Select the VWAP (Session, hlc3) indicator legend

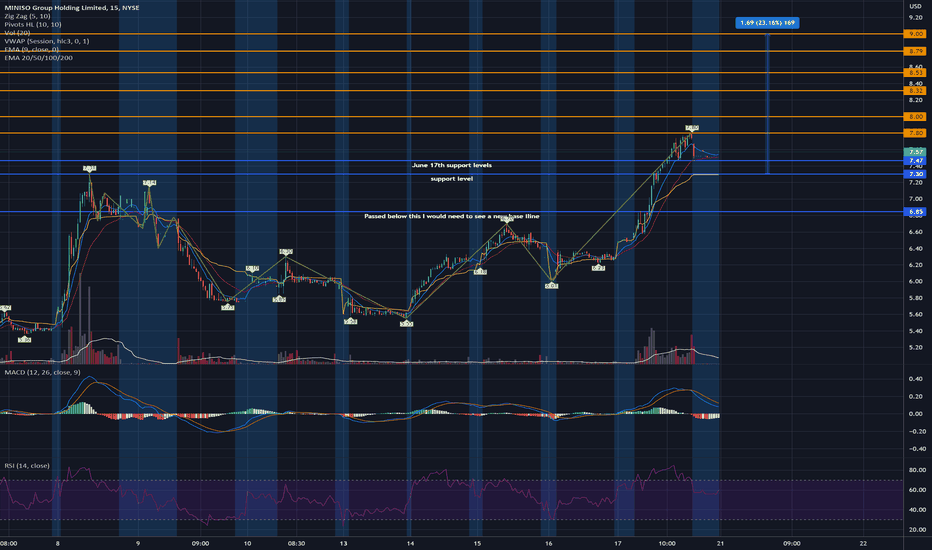47,41
